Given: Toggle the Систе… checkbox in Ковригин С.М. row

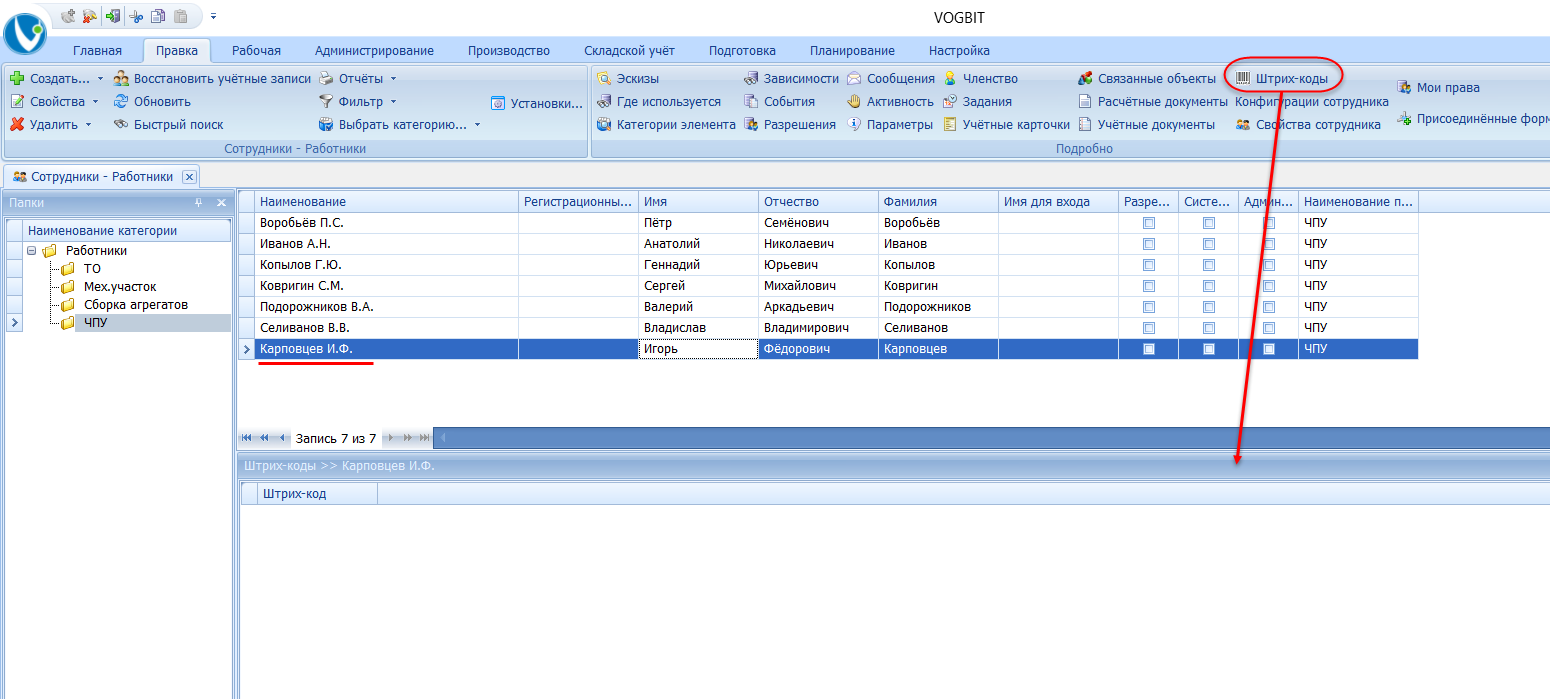Looking at the screenshot, I should pyautogui.click(x=1209, y=286).
